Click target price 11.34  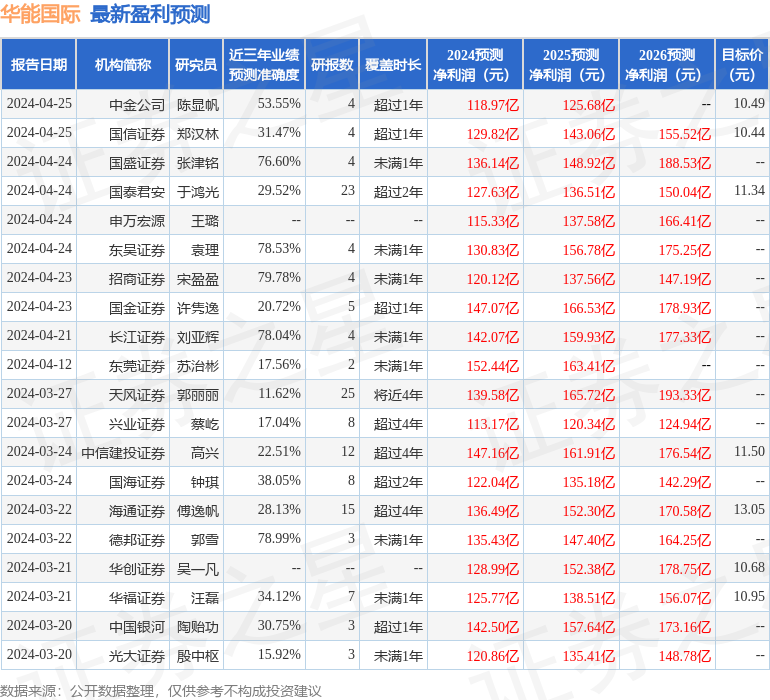749,191
